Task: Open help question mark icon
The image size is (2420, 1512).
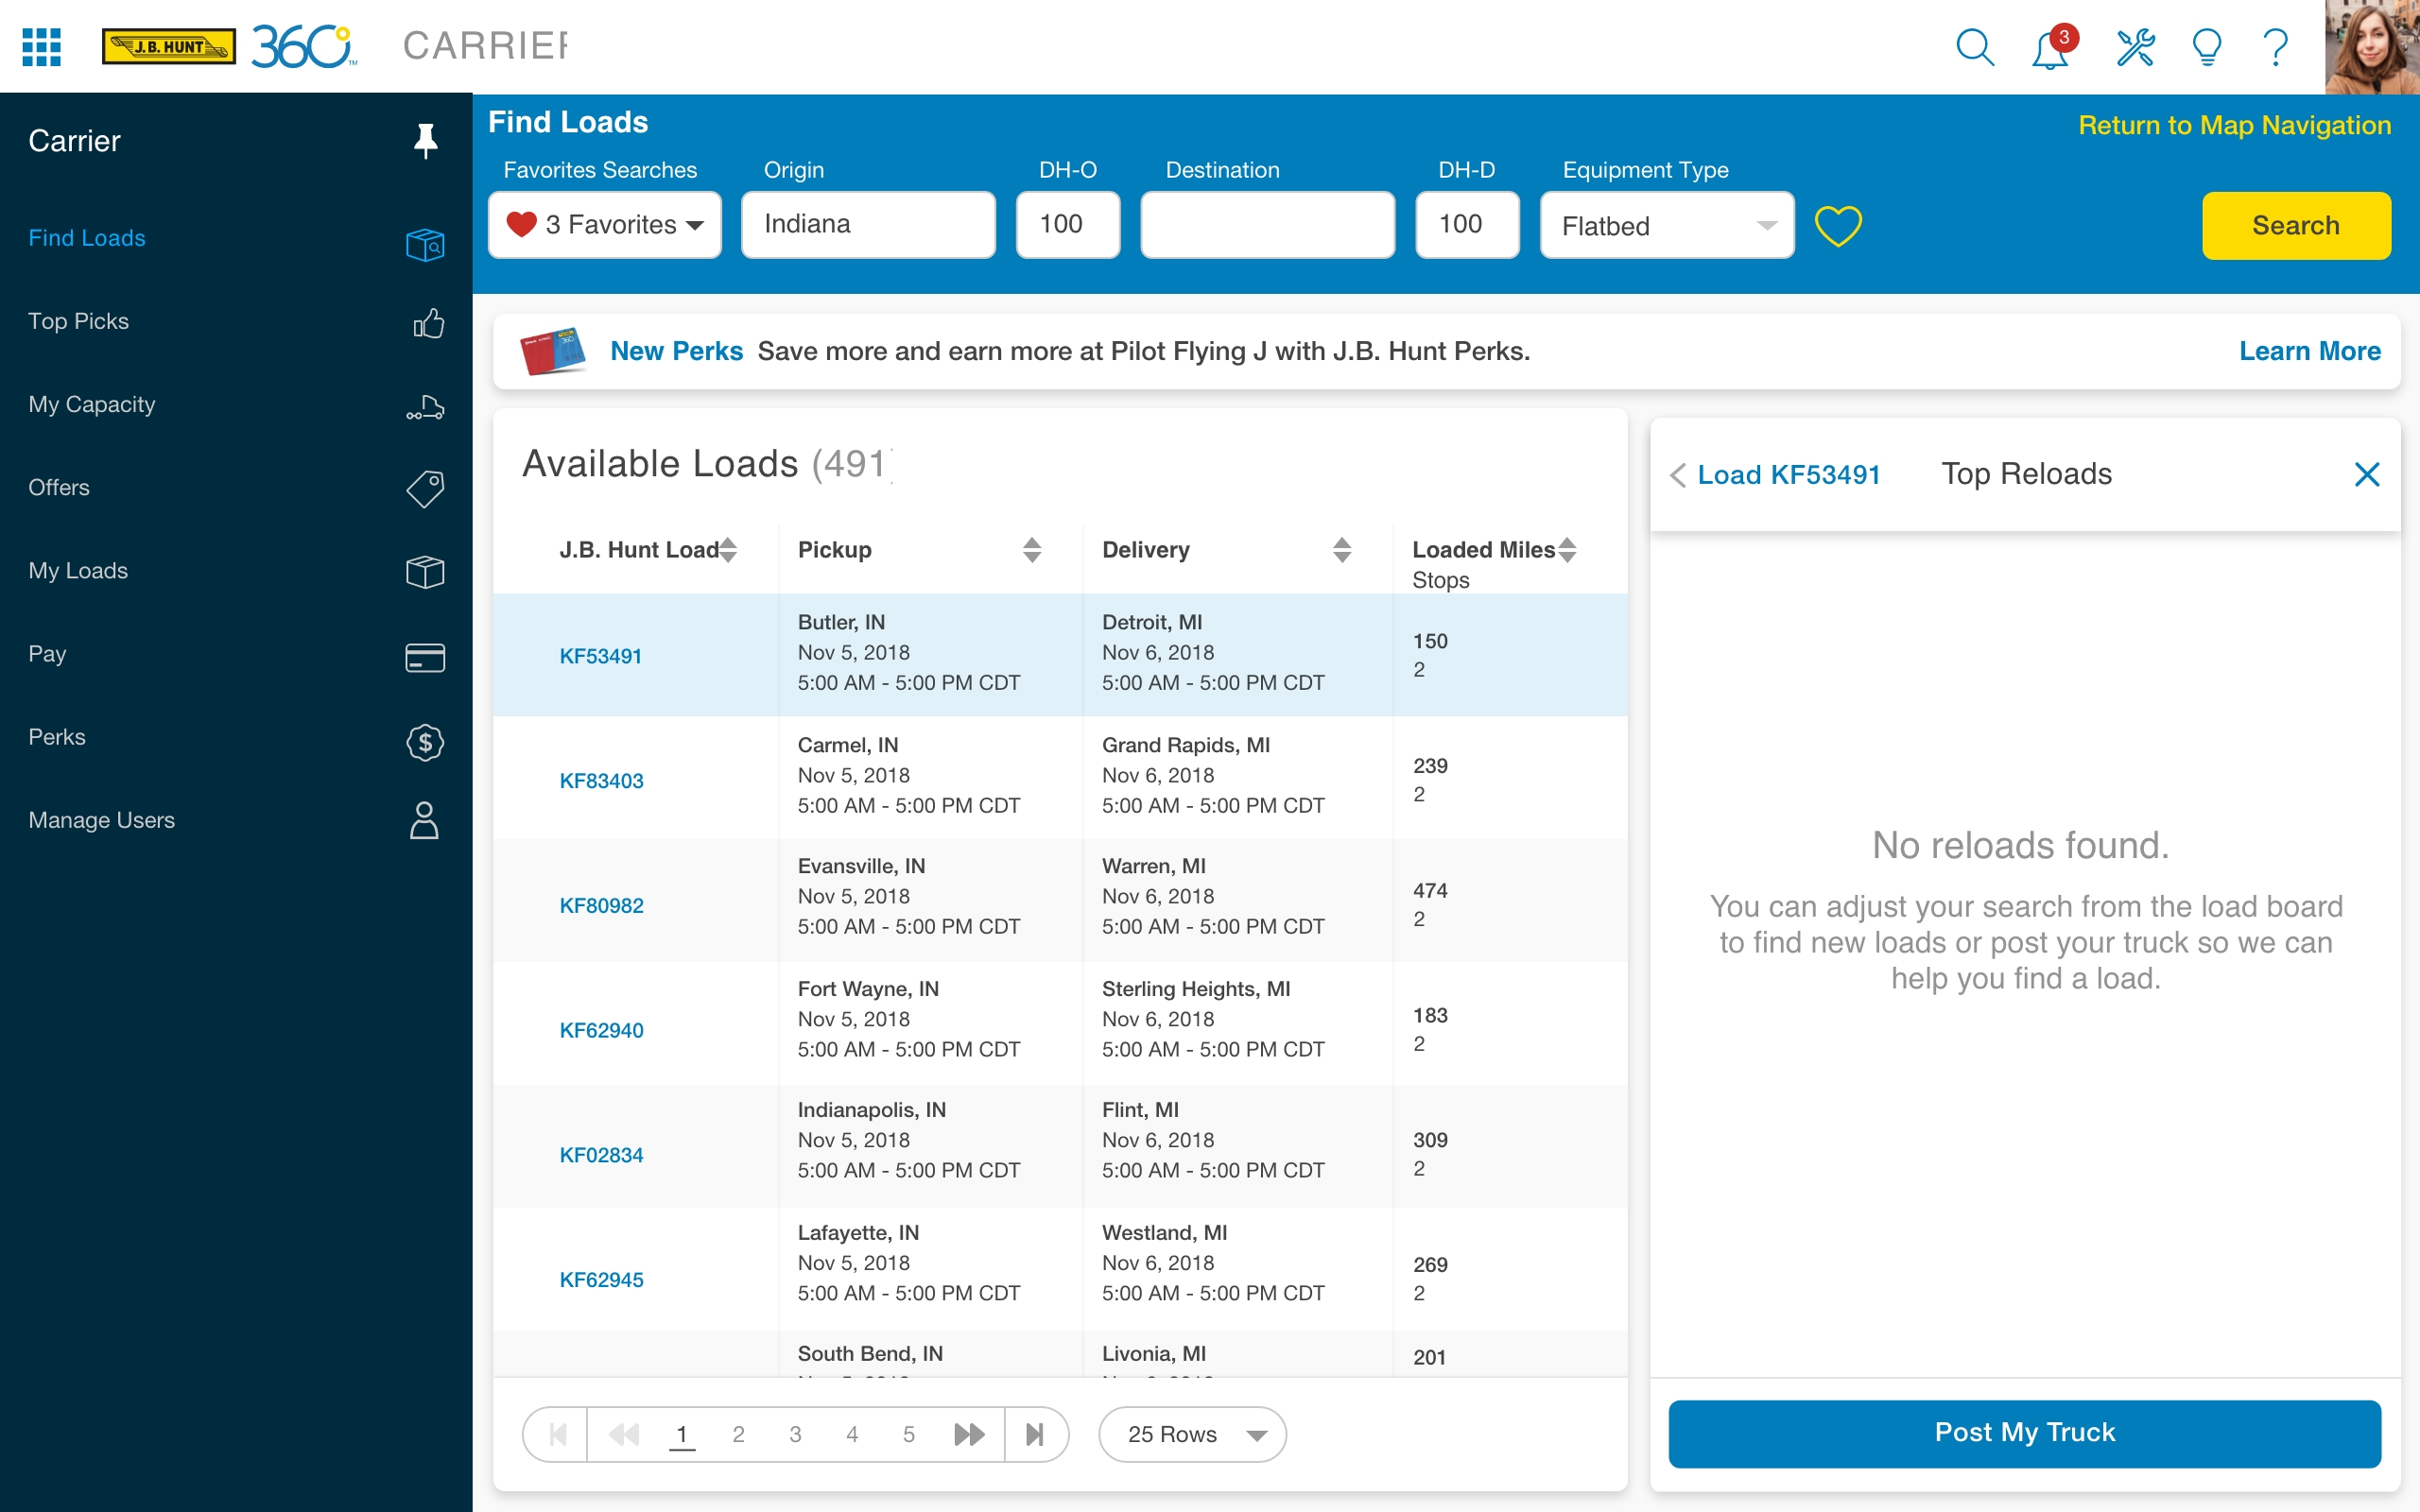Action: tap(2276, 47)
